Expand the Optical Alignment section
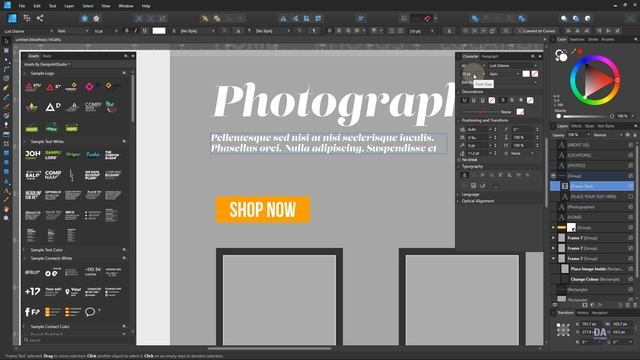The height and width of the screenshot is (360, 640). (x=458, y=201)
